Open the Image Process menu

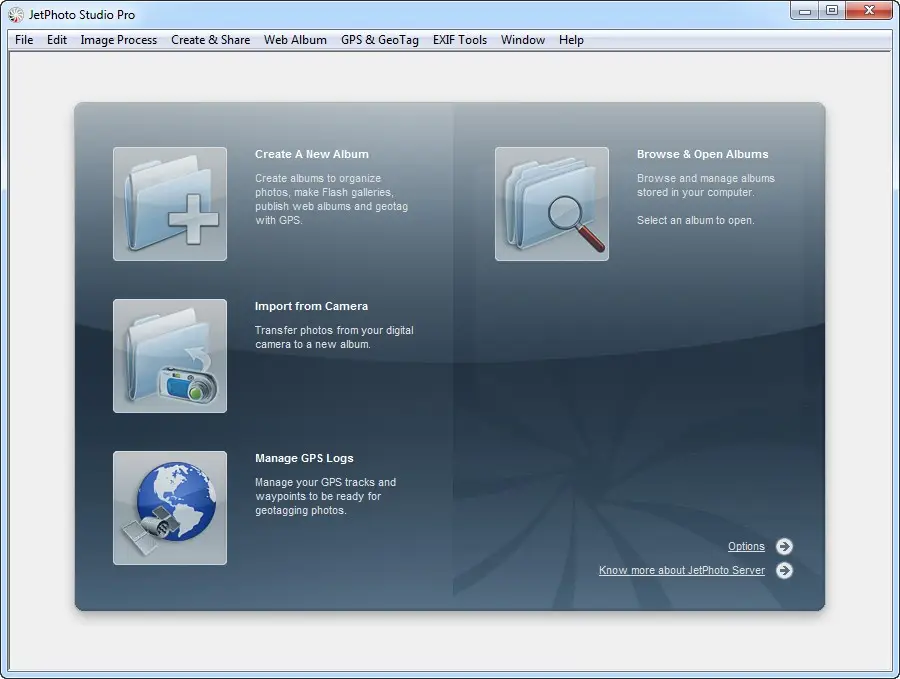tap(119, 40)
